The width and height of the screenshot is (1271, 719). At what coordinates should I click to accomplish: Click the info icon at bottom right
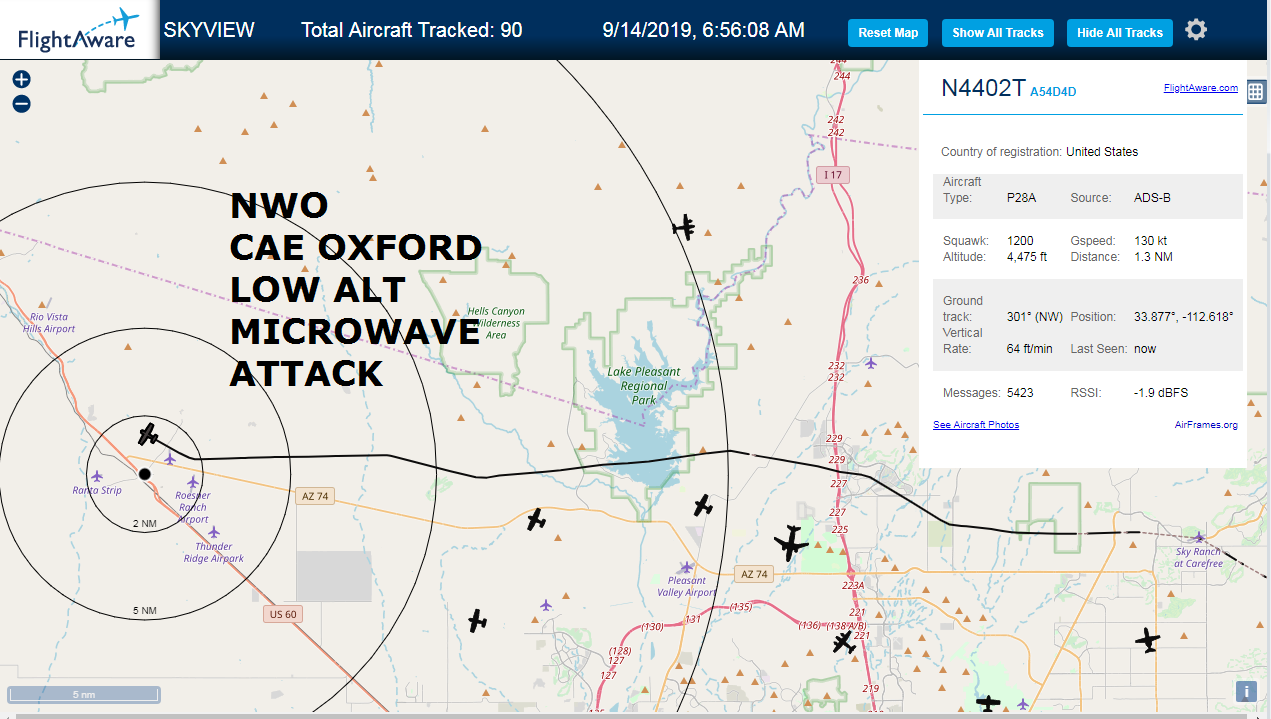1246,691
